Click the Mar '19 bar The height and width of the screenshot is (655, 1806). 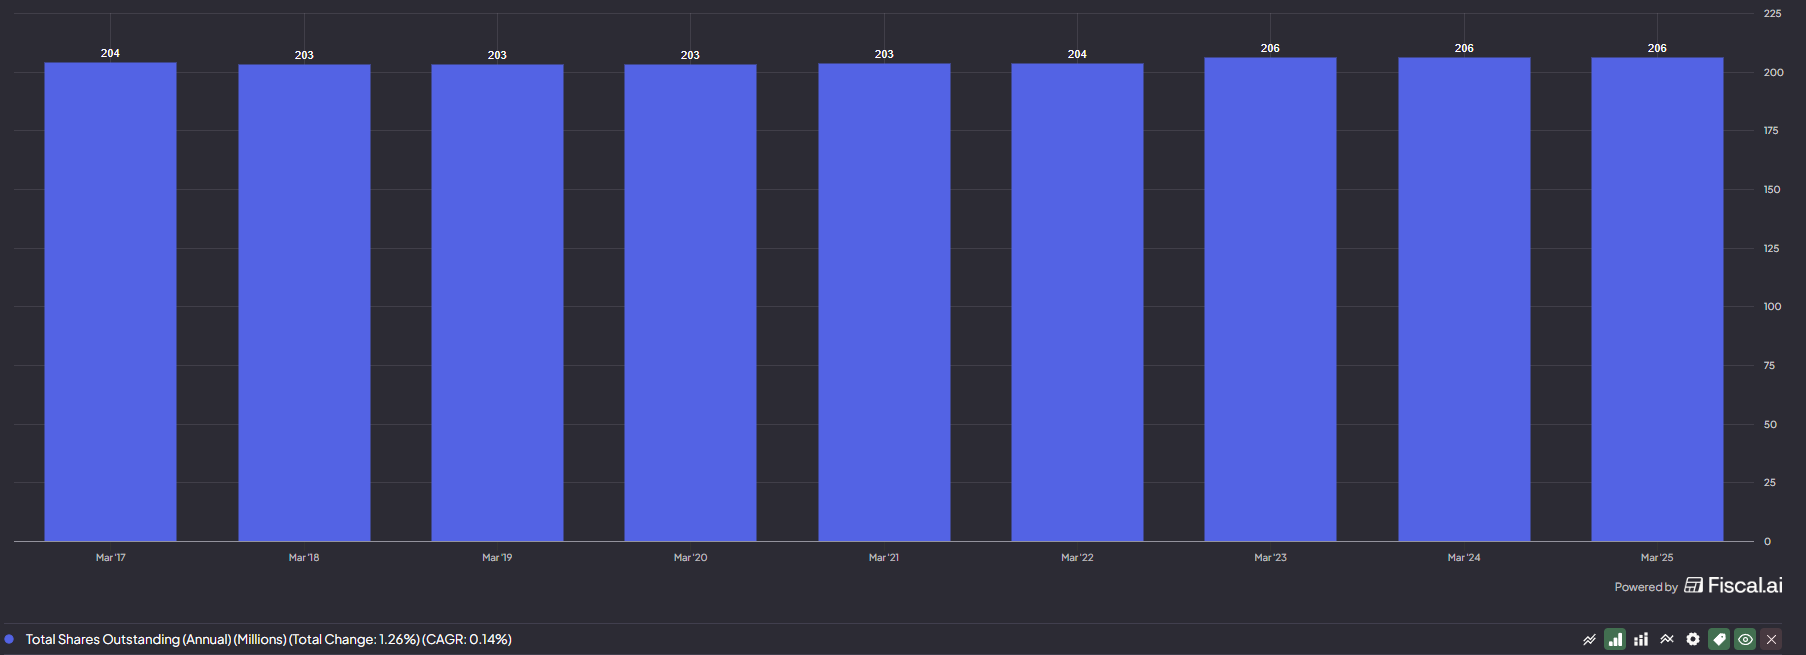tap(497, 302)
